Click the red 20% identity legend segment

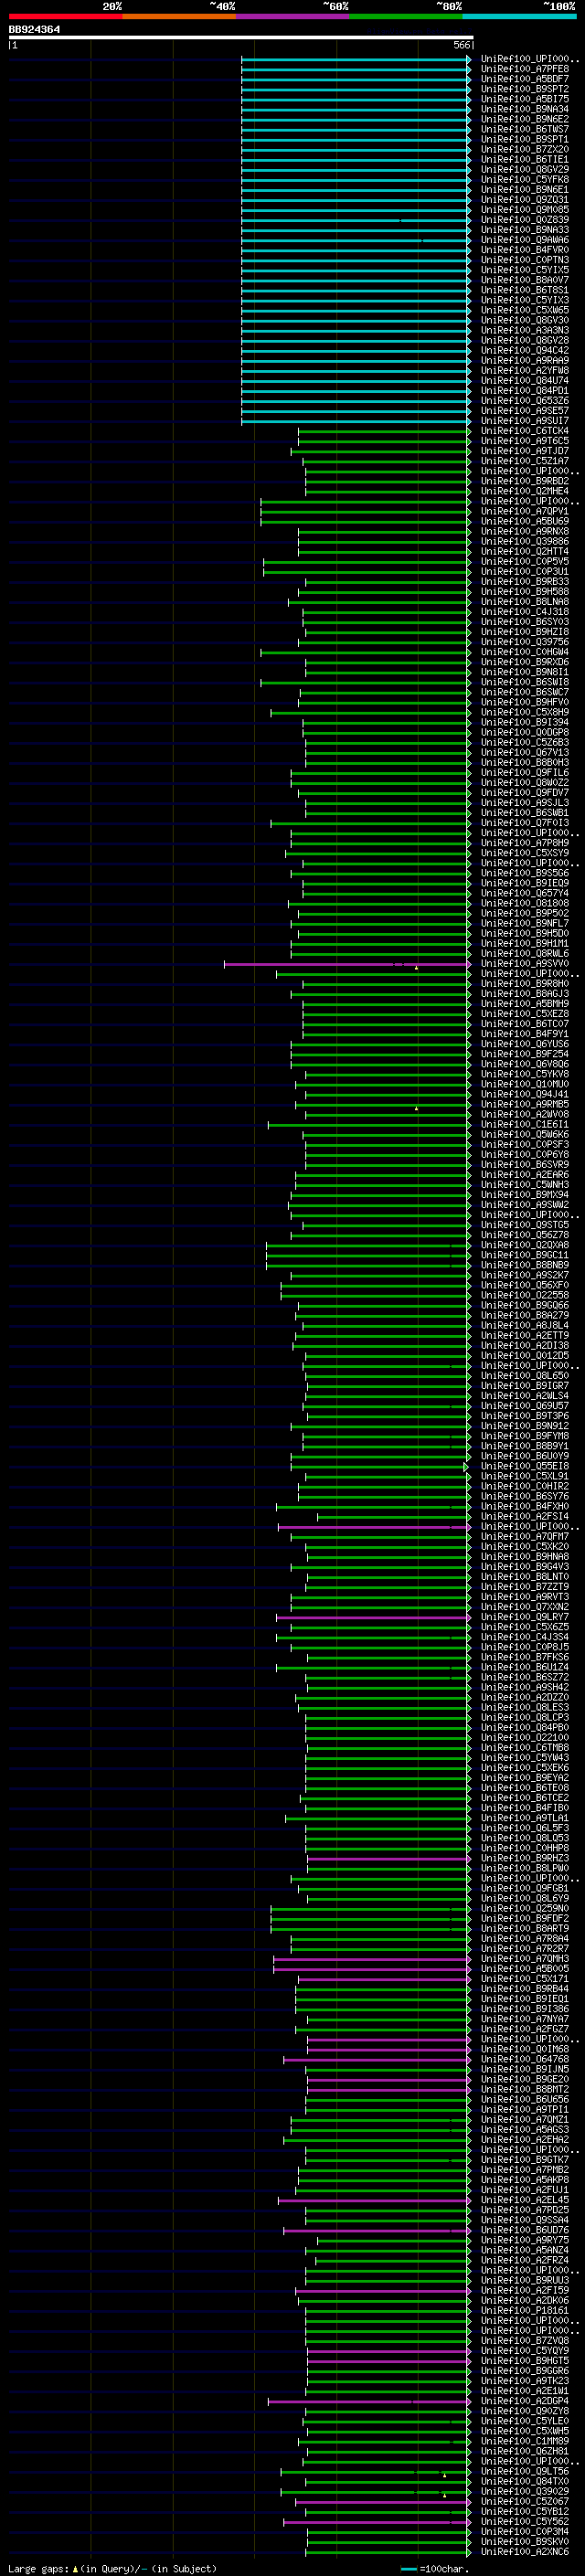(x=65, y=16)
